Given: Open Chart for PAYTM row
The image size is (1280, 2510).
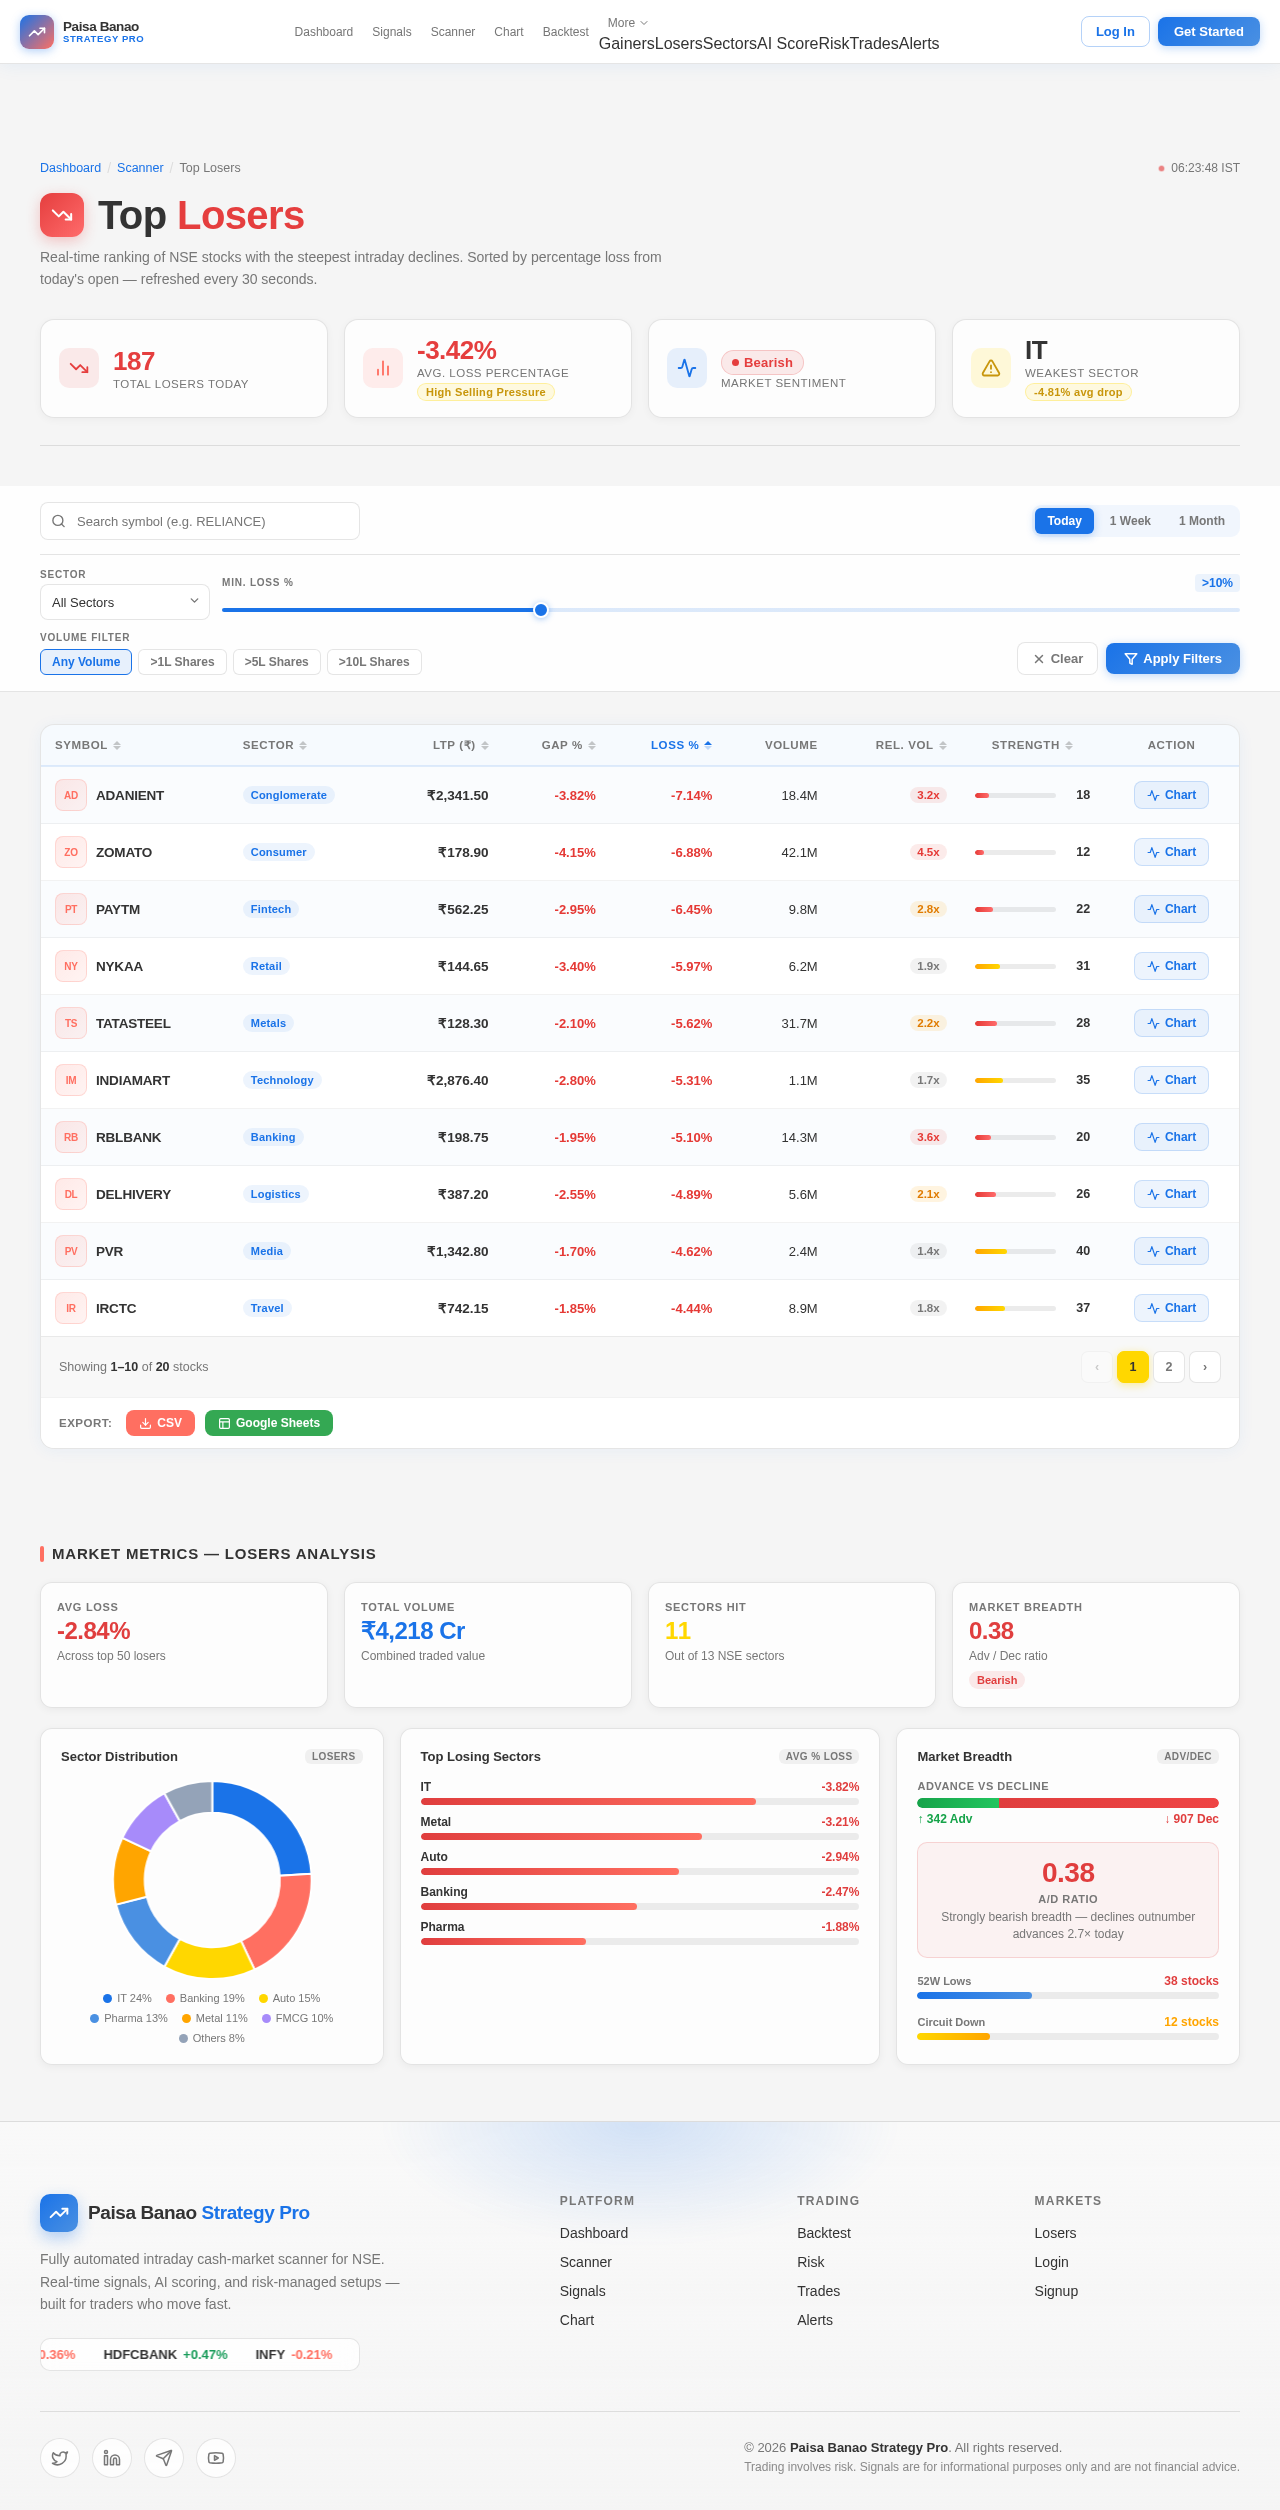Looking at the screenshot, I should pyautogui.click(x=1171, y=909).
